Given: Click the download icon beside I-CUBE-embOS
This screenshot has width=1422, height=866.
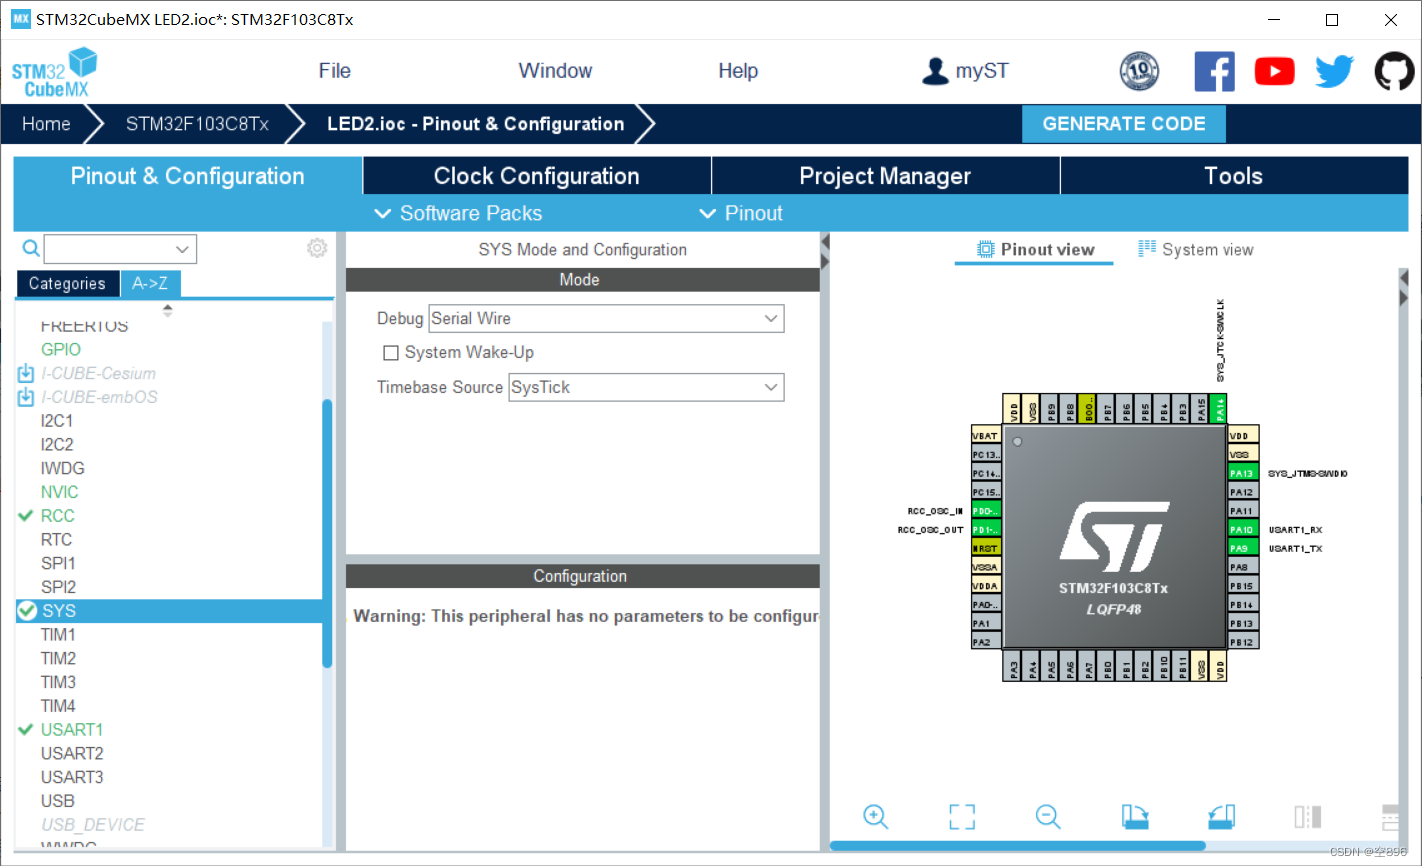Looking at the screenshot, I should point(26,397).
